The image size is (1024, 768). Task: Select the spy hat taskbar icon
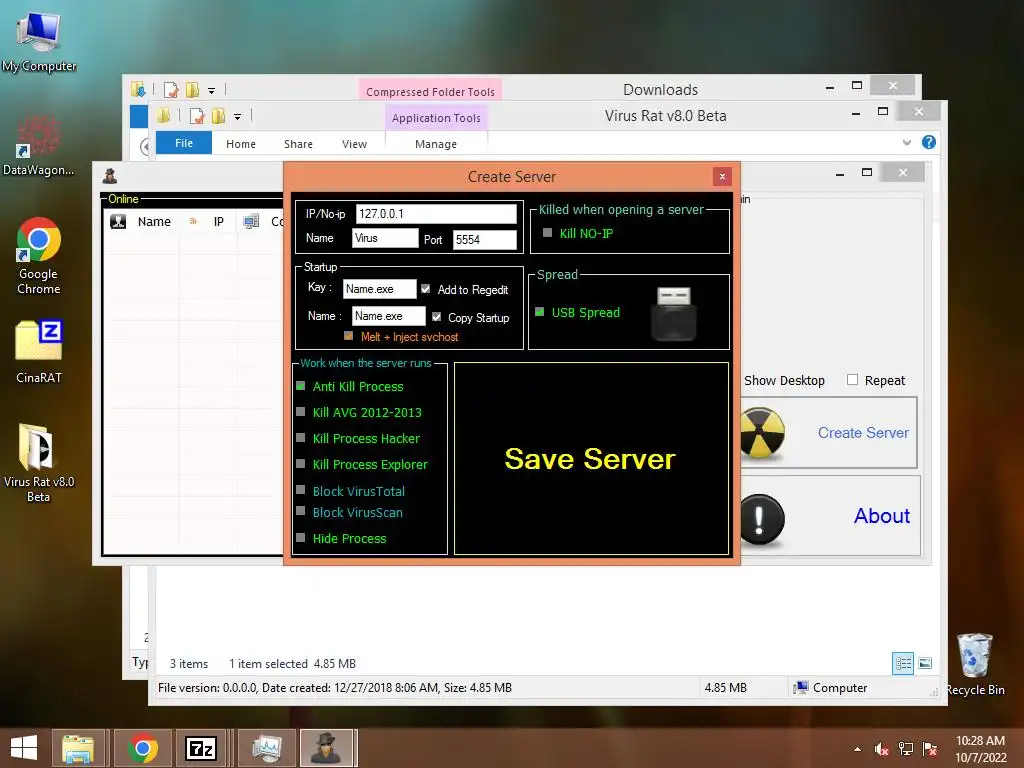[326, 748]
